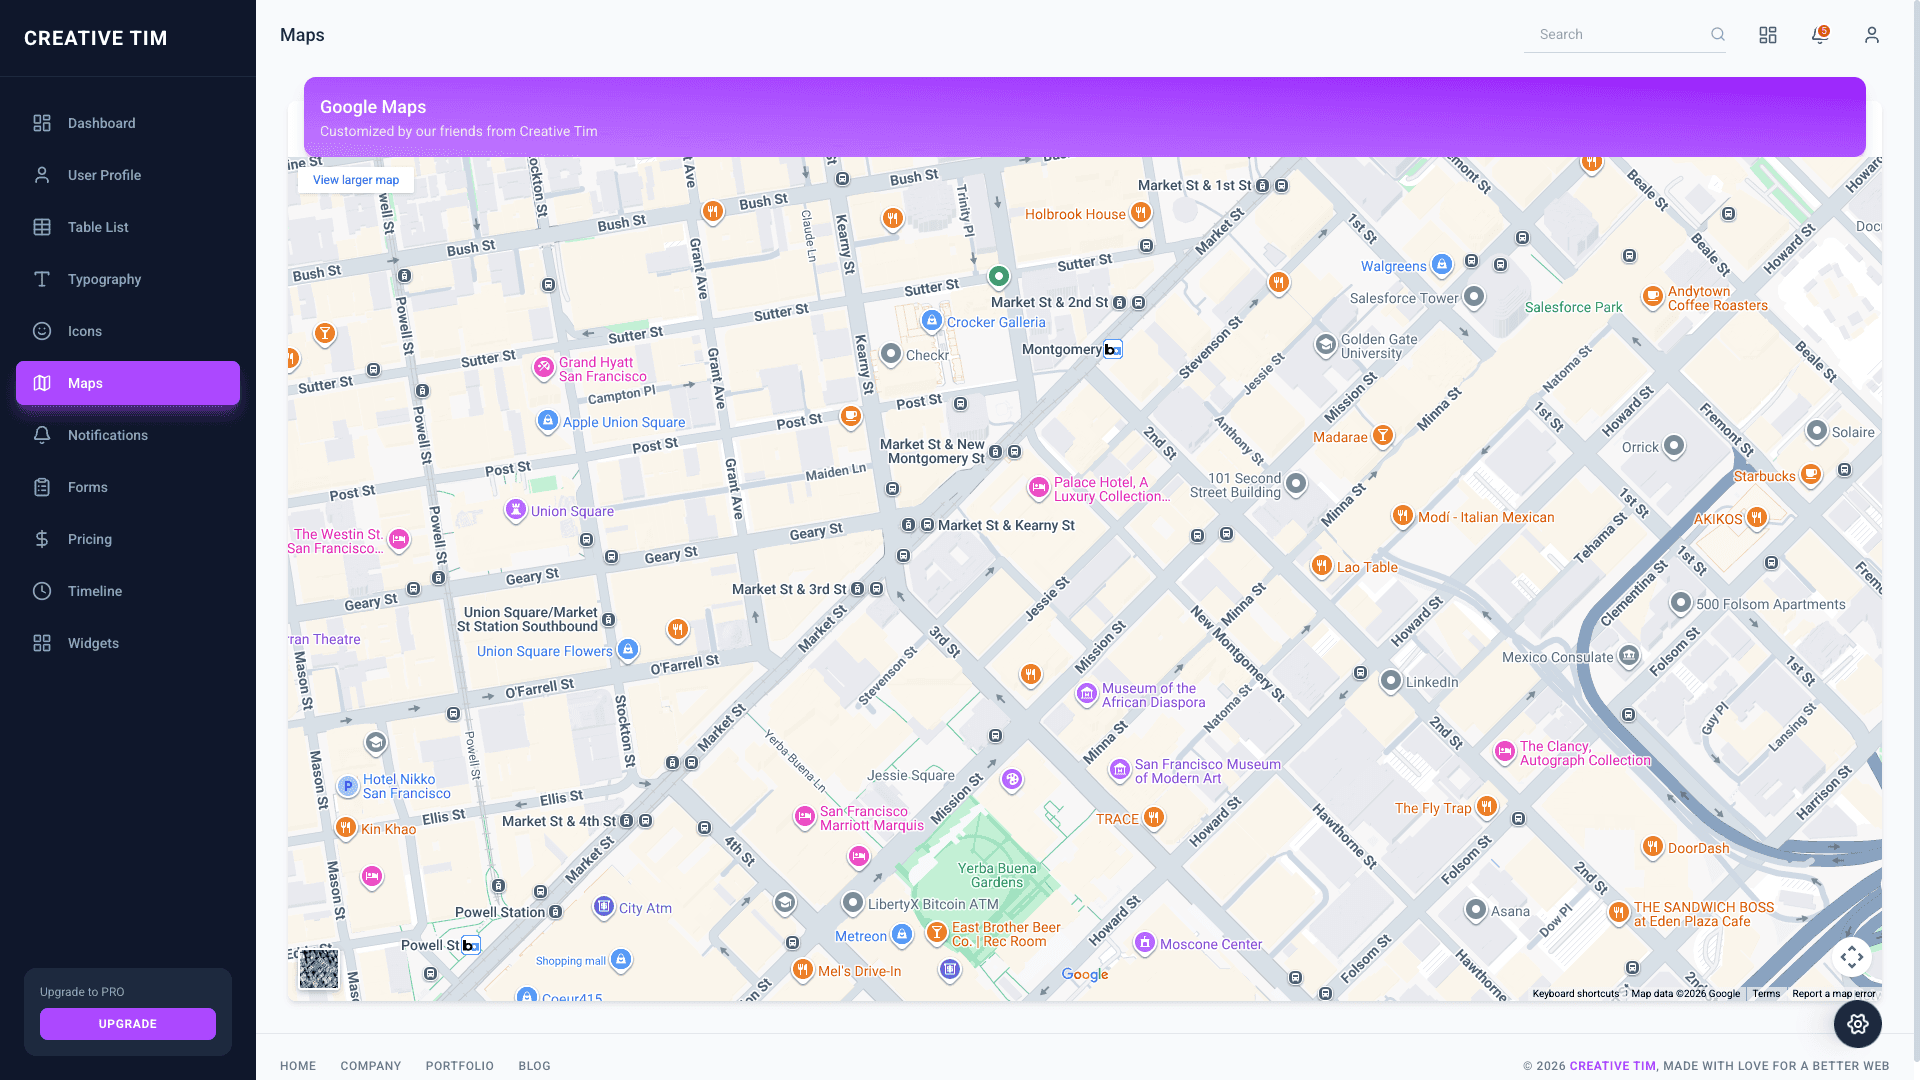The height and width of the screenshot is (1080, 1920).
Task: Click the search magnifier icon
Action: [x=1717, y=34]
